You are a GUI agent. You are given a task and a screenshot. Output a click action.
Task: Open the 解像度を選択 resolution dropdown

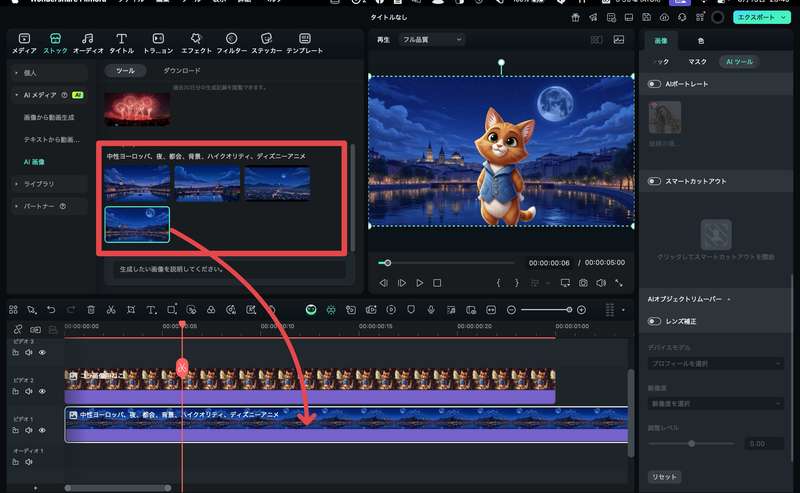[716, 404]
